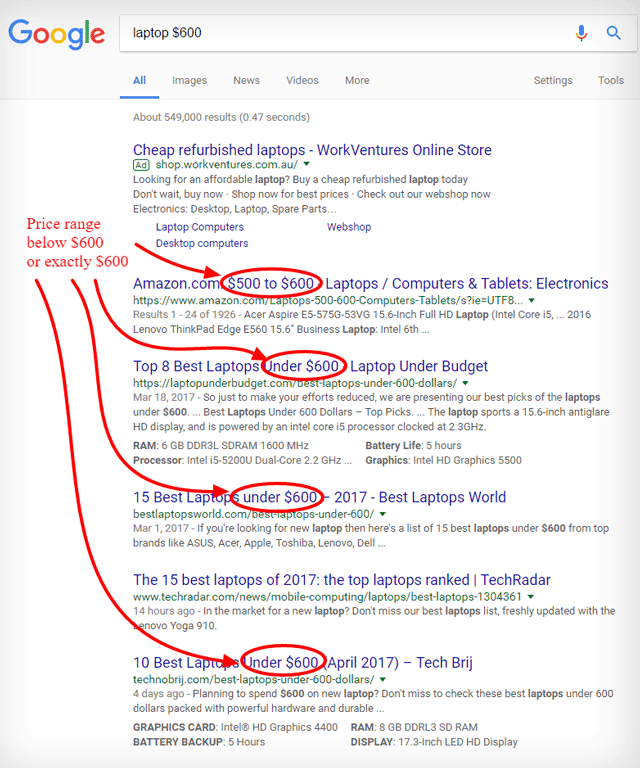This screenshot has height=768, width=640.
Task: Click Battery Life: 5 hours text
Action: pos(413,446)
